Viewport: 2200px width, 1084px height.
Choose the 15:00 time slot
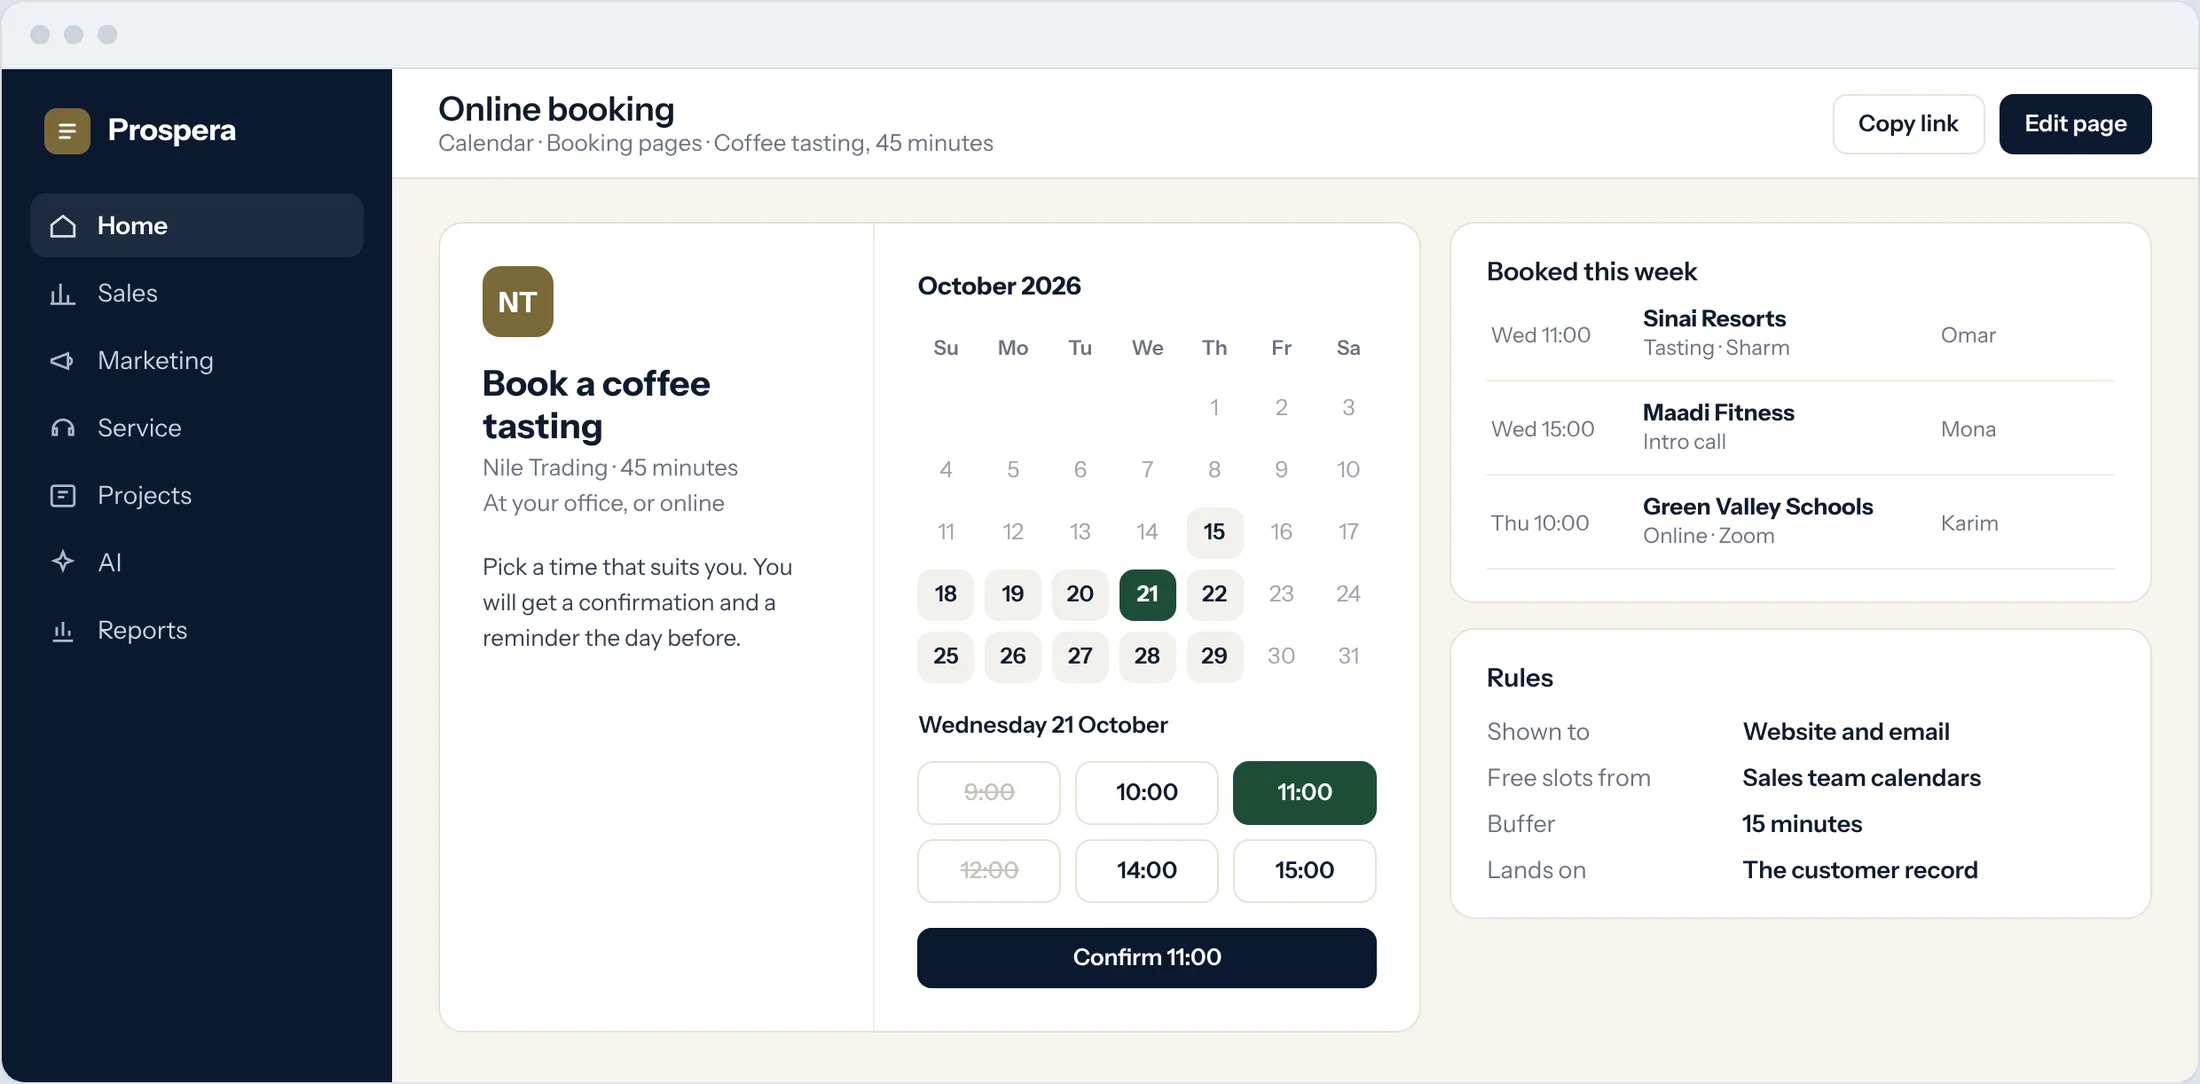(1305, 871)
